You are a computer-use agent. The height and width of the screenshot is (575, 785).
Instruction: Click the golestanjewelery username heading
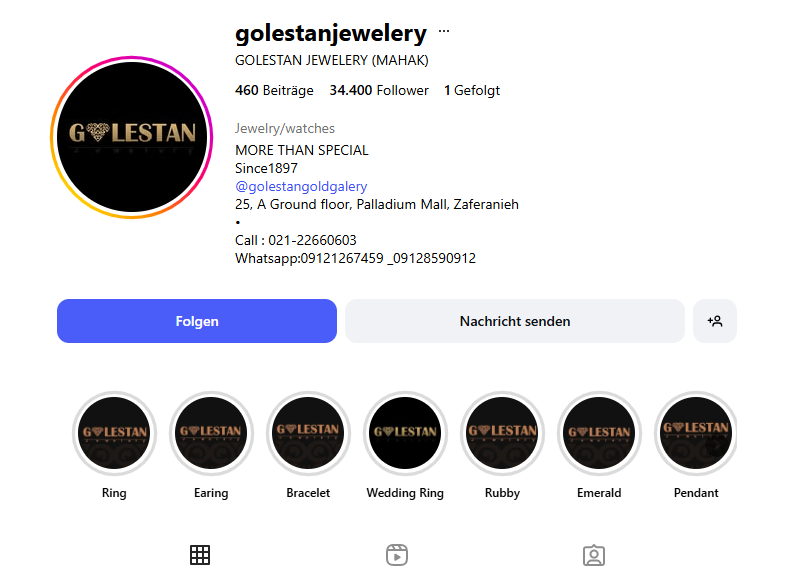(x=331, y=34)
